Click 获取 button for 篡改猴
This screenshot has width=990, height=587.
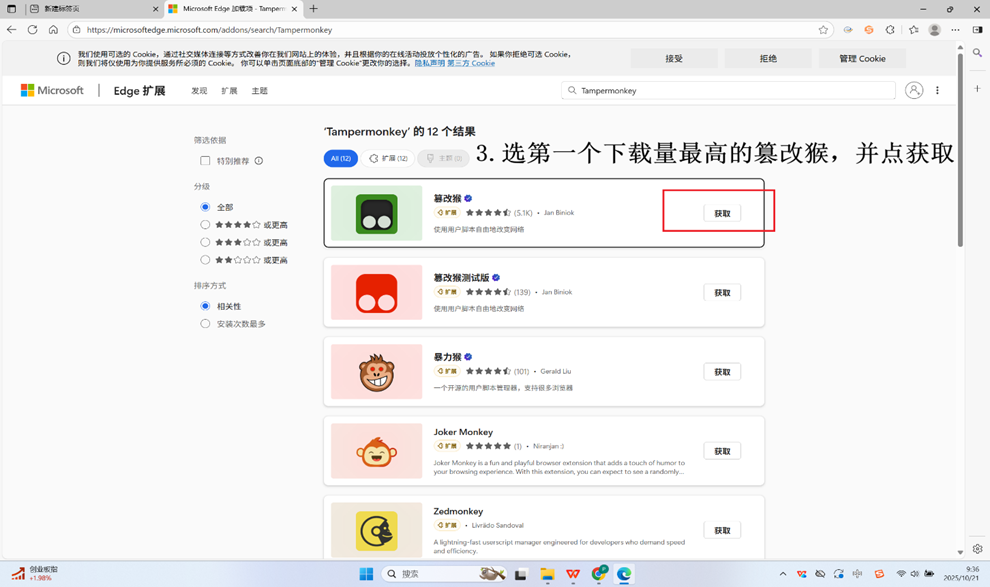click(x=722, y=213)
